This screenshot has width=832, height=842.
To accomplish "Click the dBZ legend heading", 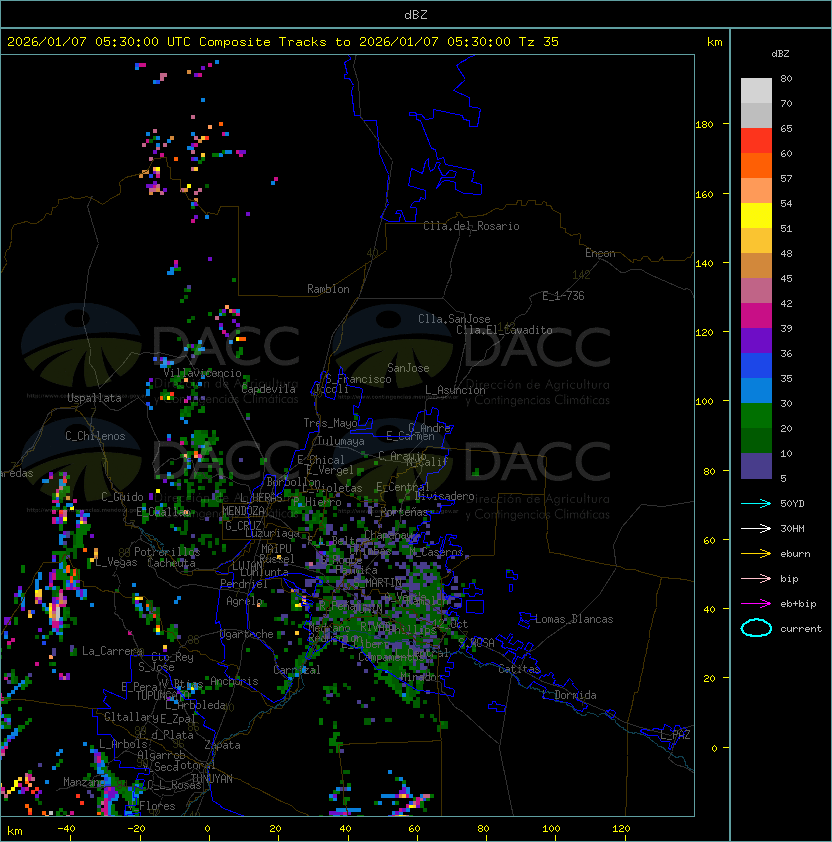I will [780, 54].
